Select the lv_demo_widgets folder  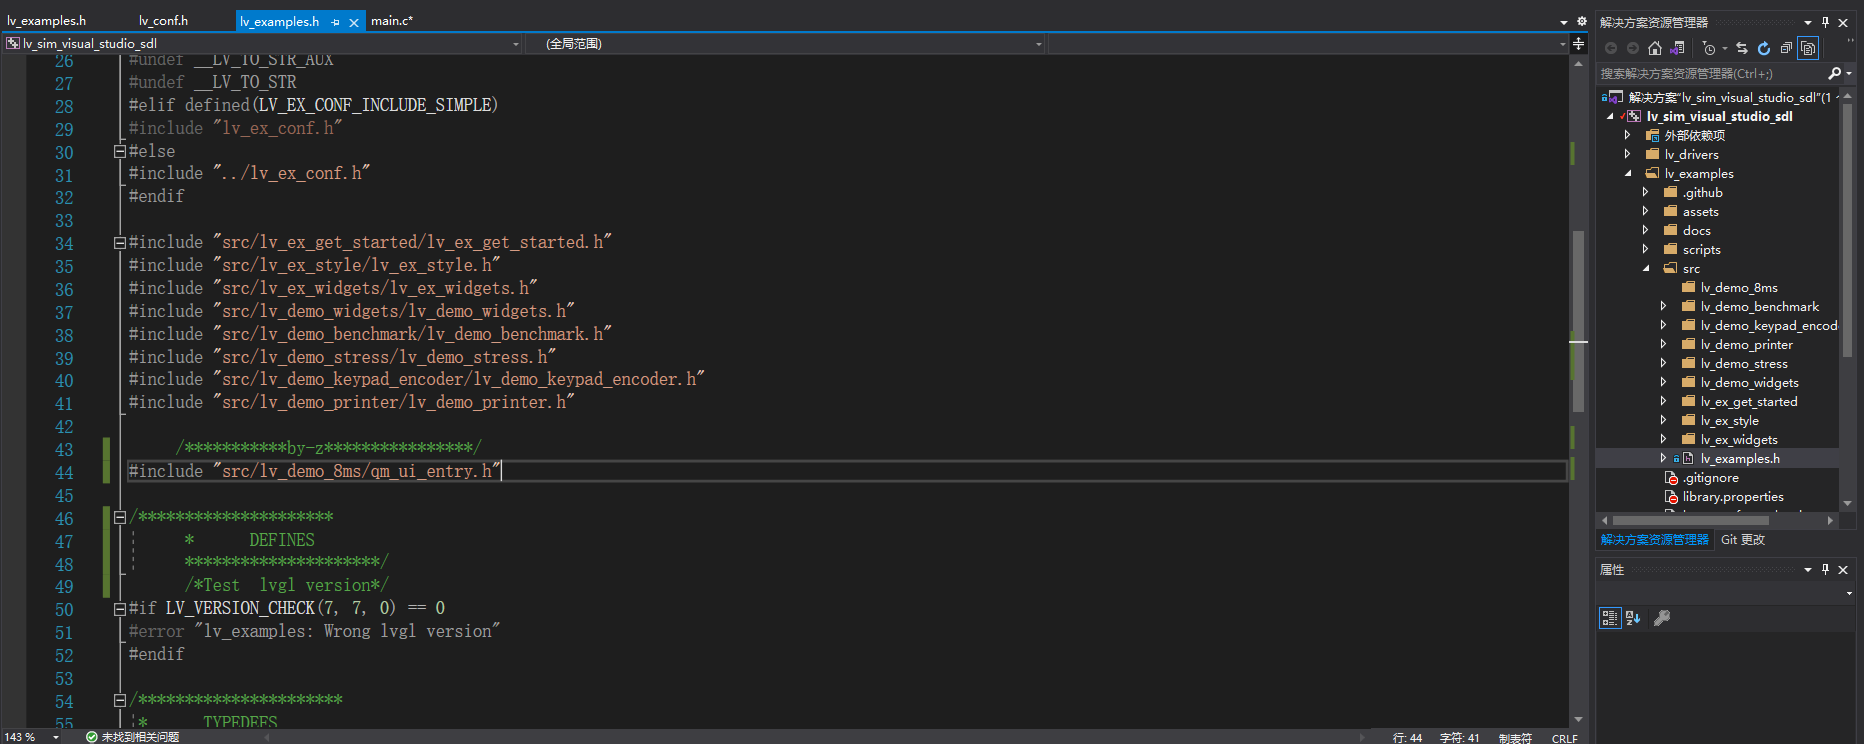[x=1749, y=382]
